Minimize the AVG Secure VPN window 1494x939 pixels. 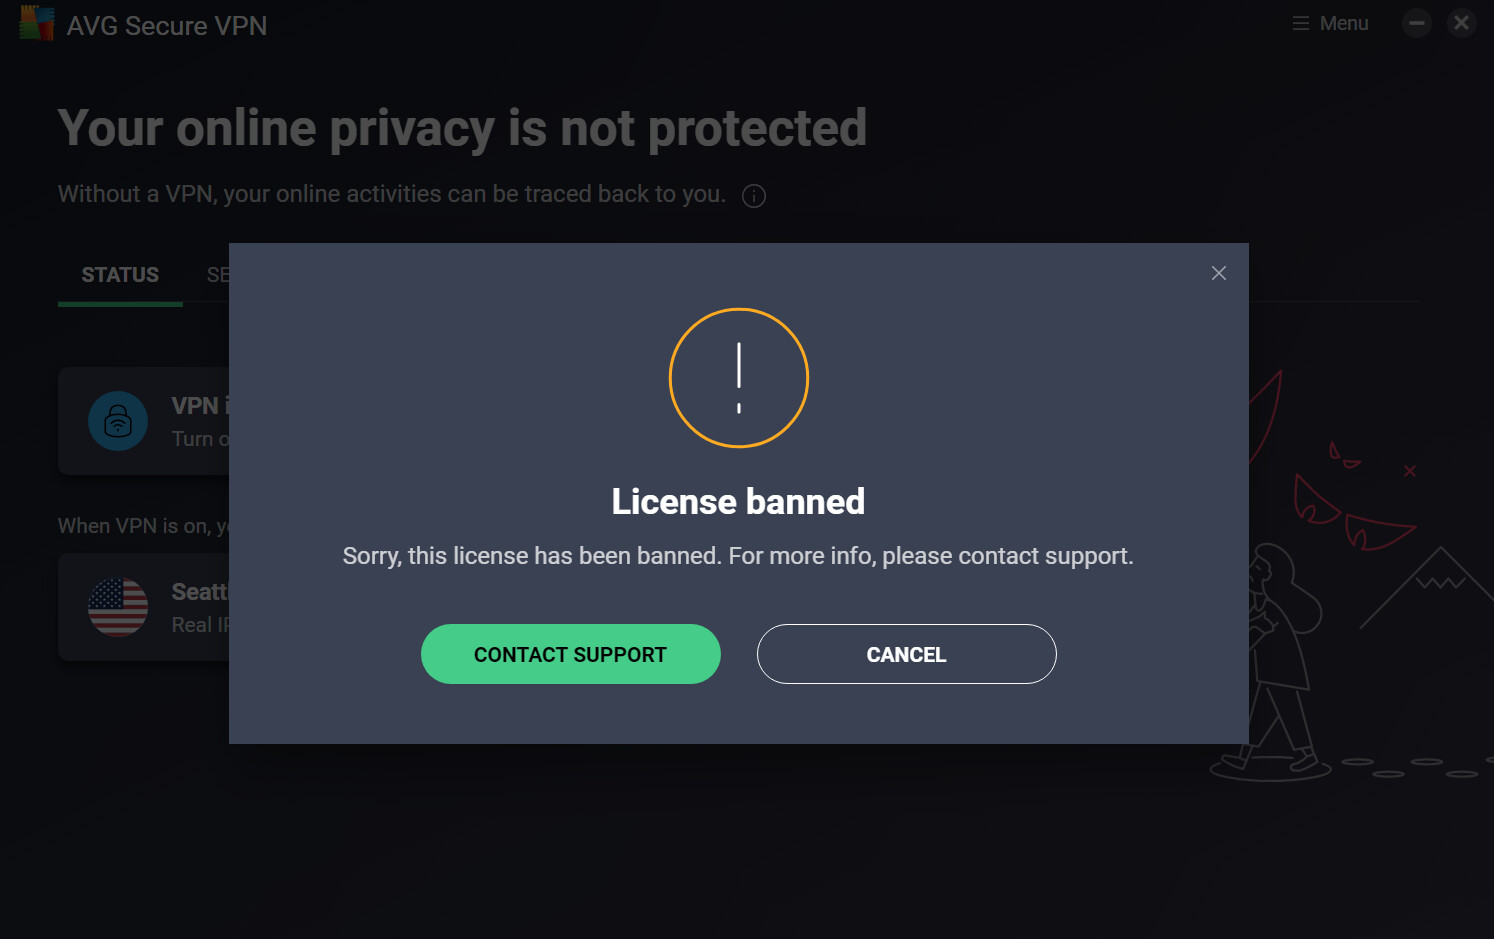click(1417, 23)
